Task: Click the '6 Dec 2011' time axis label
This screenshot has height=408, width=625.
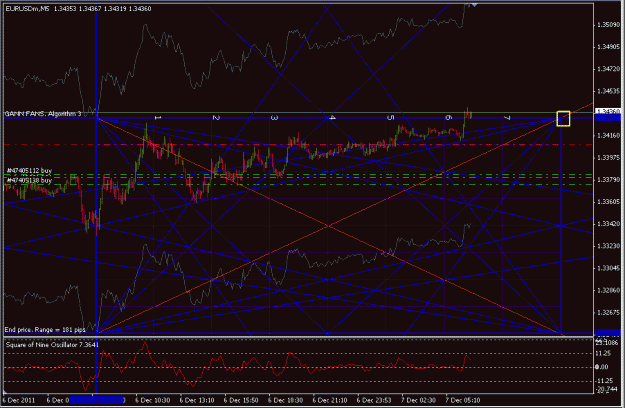Action: [x=19, y=400]
